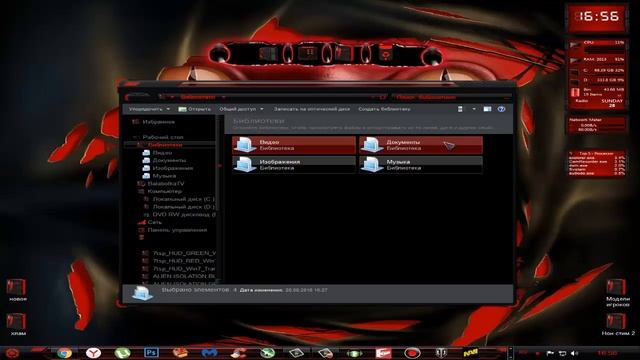Open red record button taskbar icon
This screenshot has height=360, width=640.
click(412, 353)
